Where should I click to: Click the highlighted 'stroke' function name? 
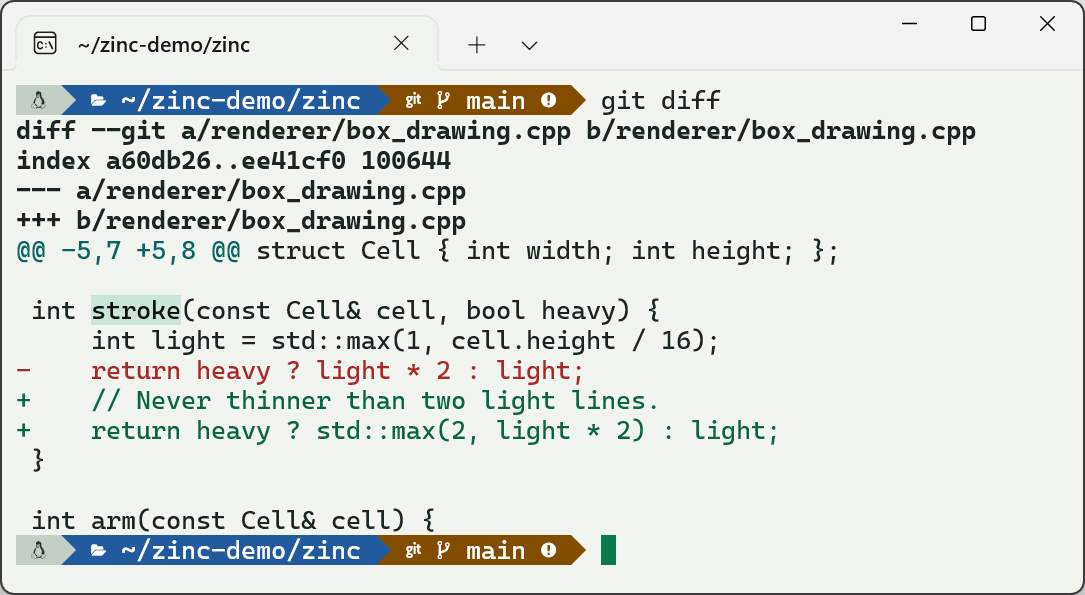tap(136, 311)
